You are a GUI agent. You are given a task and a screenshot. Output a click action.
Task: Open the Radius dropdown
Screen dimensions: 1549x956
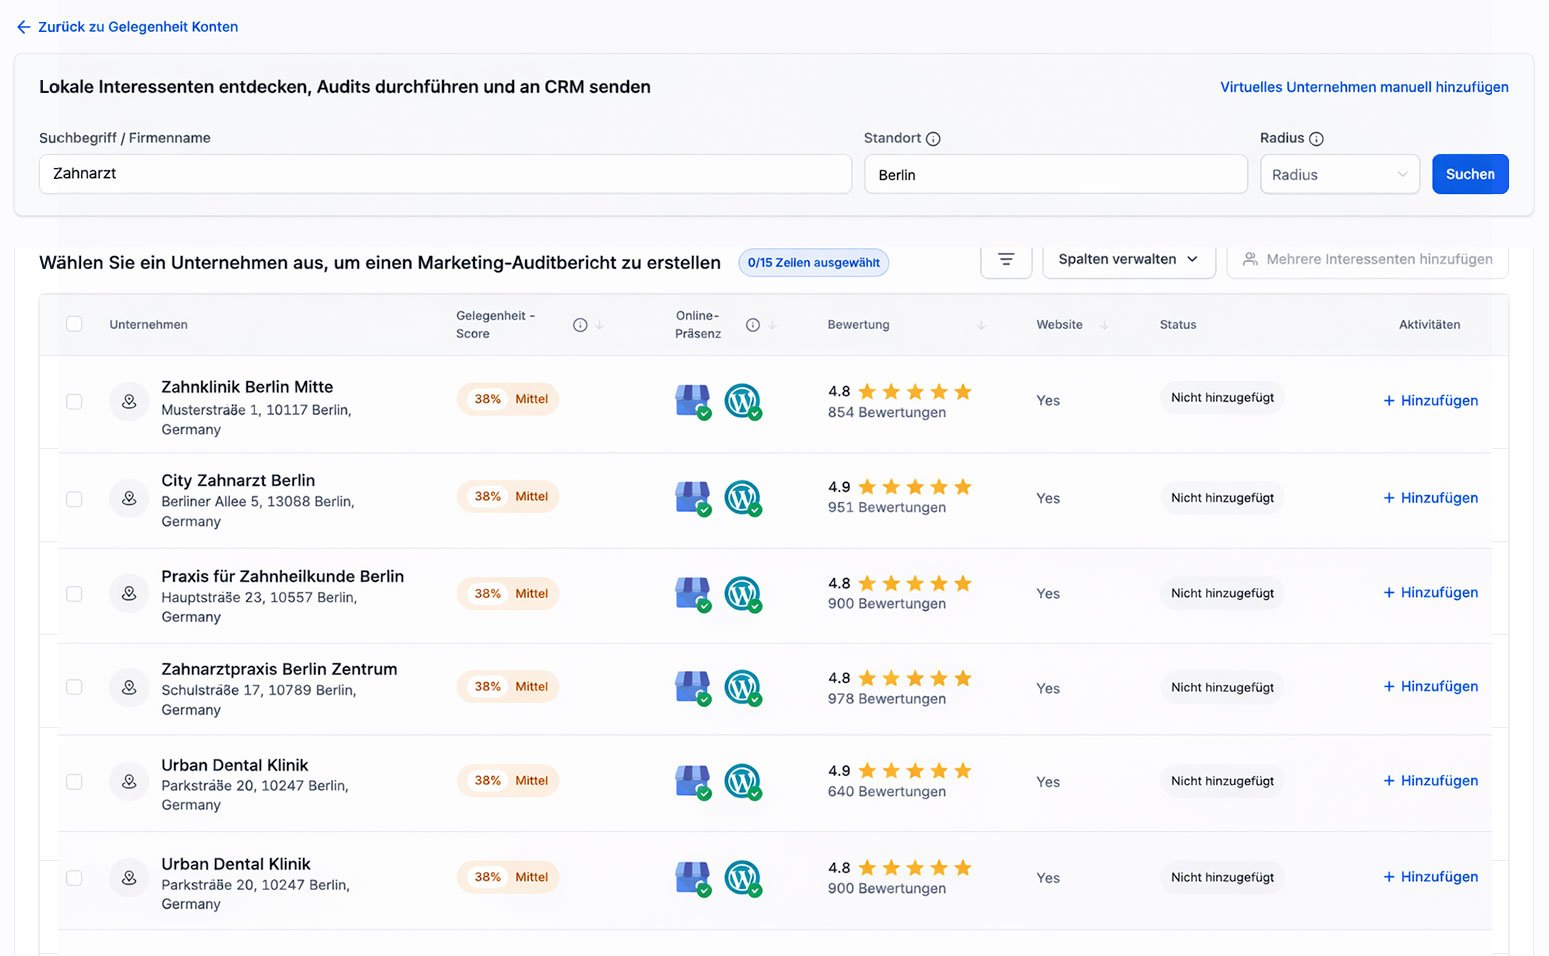(1339, 175)
